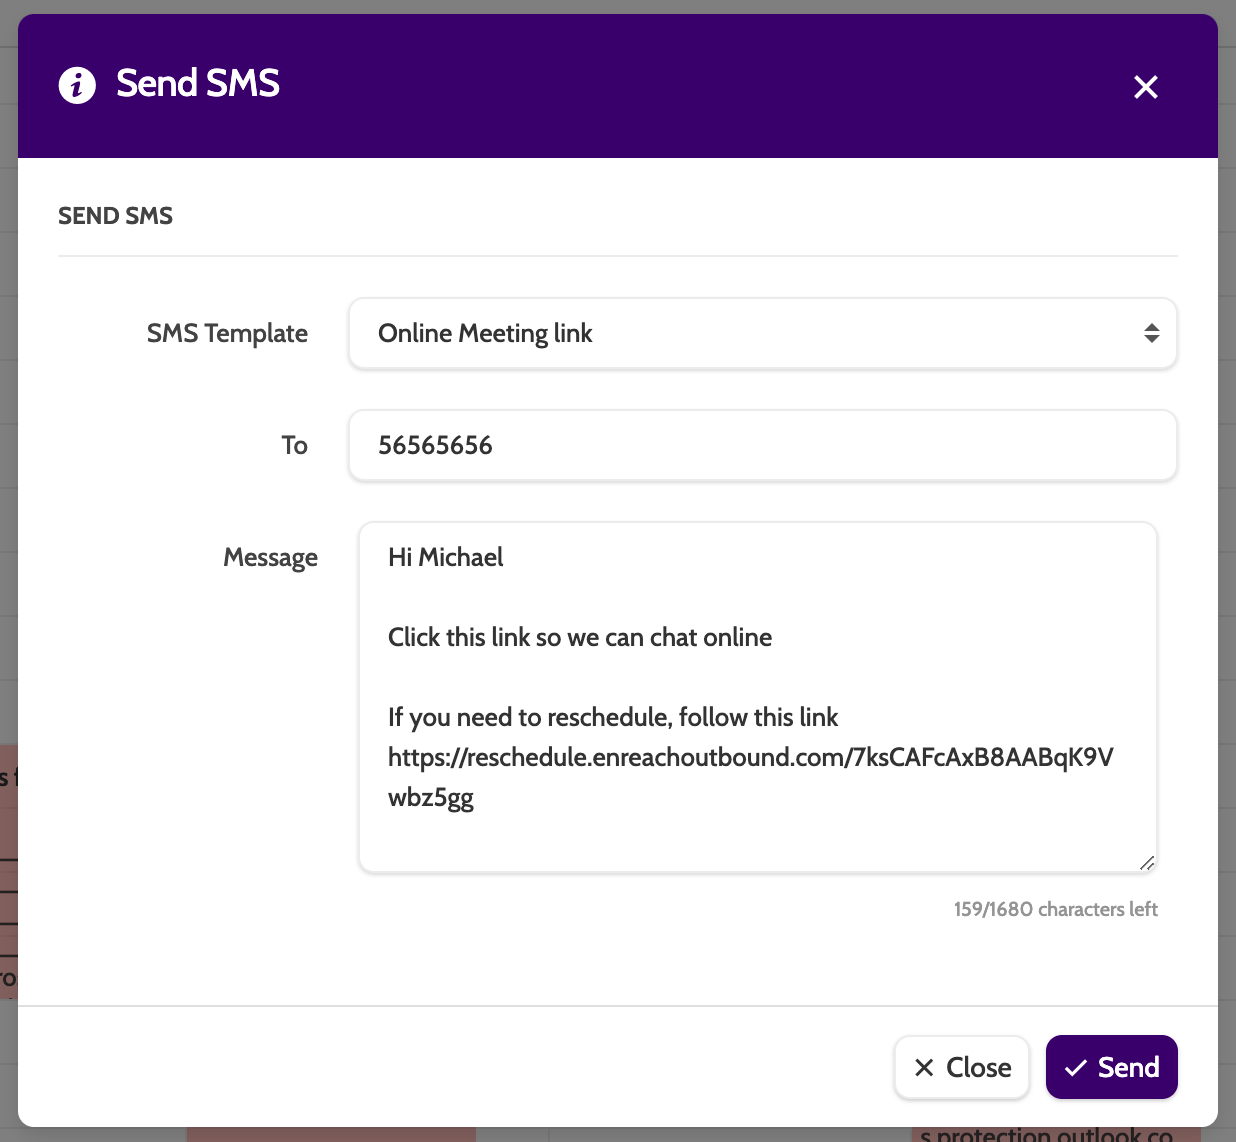Screen dimensions: 1236x1142
Task: Click the "Message" field label
Action: (x=270, y=557)
